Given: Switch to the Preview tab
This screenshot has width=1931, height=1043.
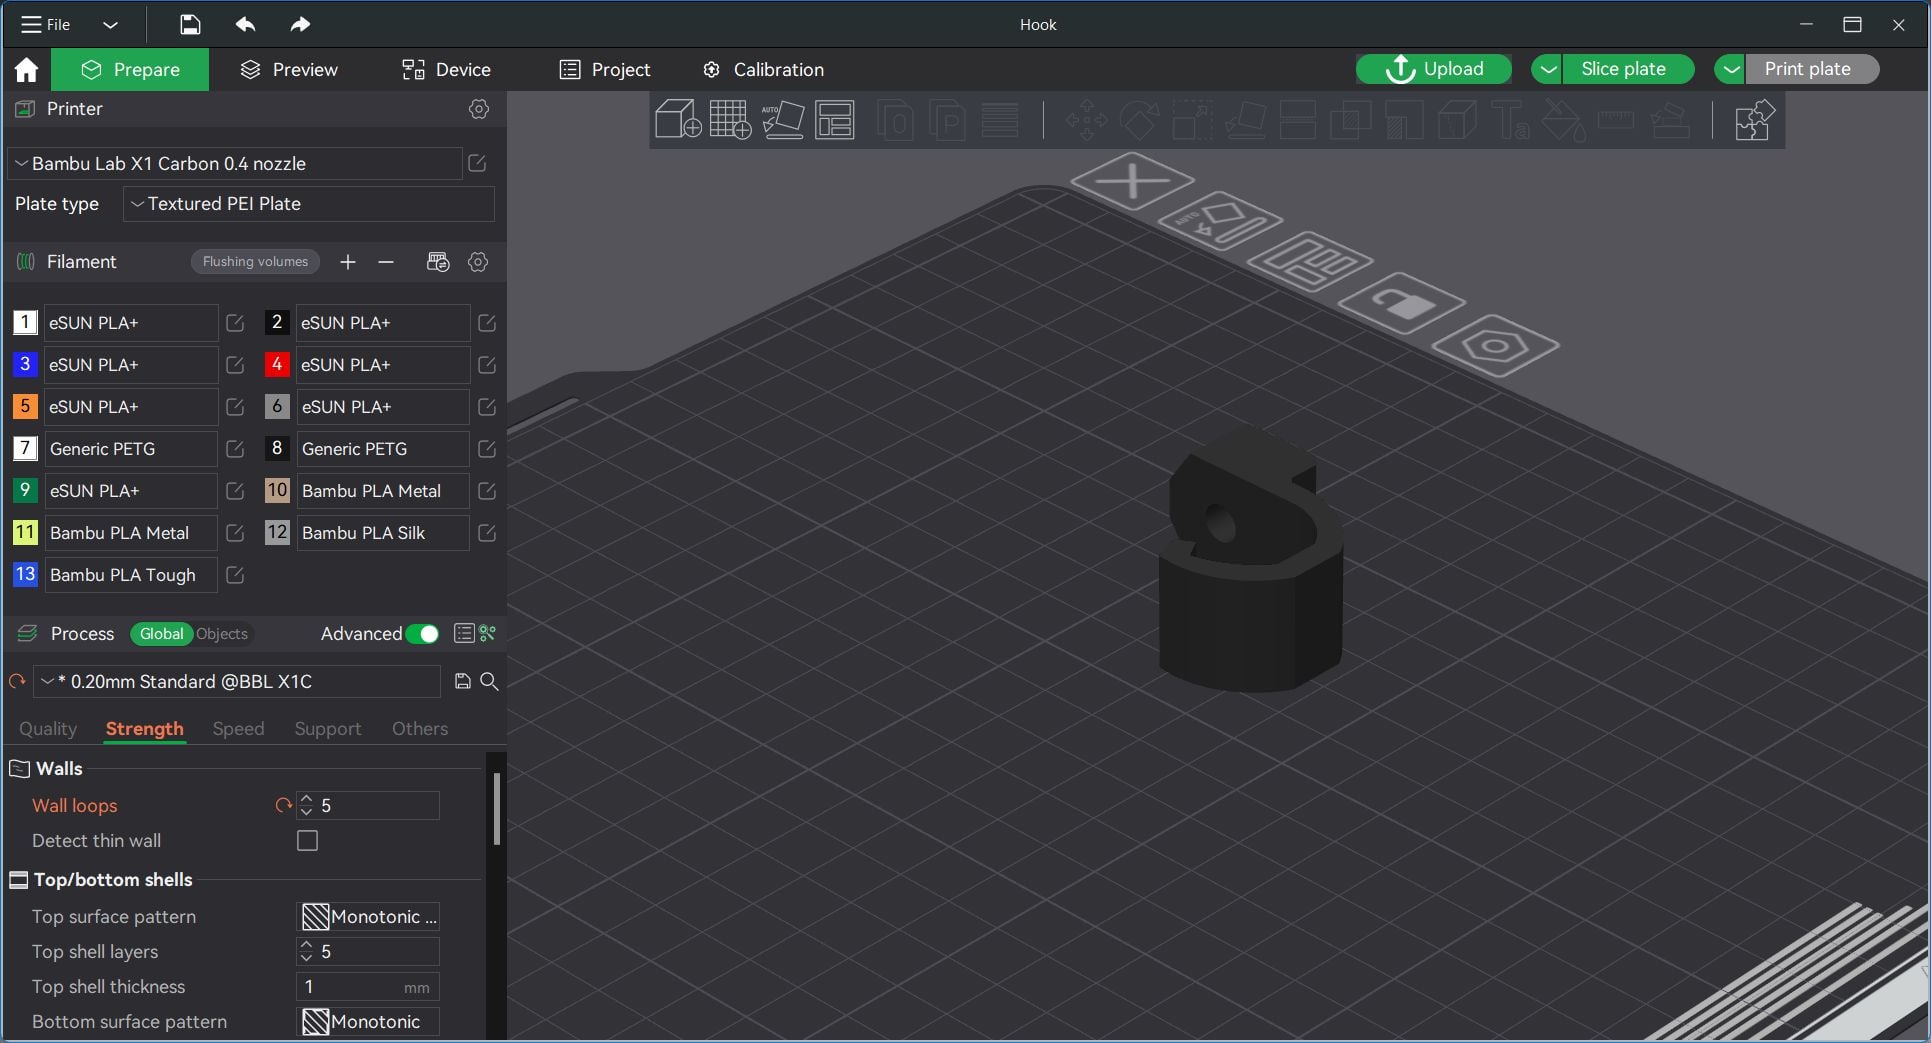Looking at the screenshot, I should click(x=289, y=69).
